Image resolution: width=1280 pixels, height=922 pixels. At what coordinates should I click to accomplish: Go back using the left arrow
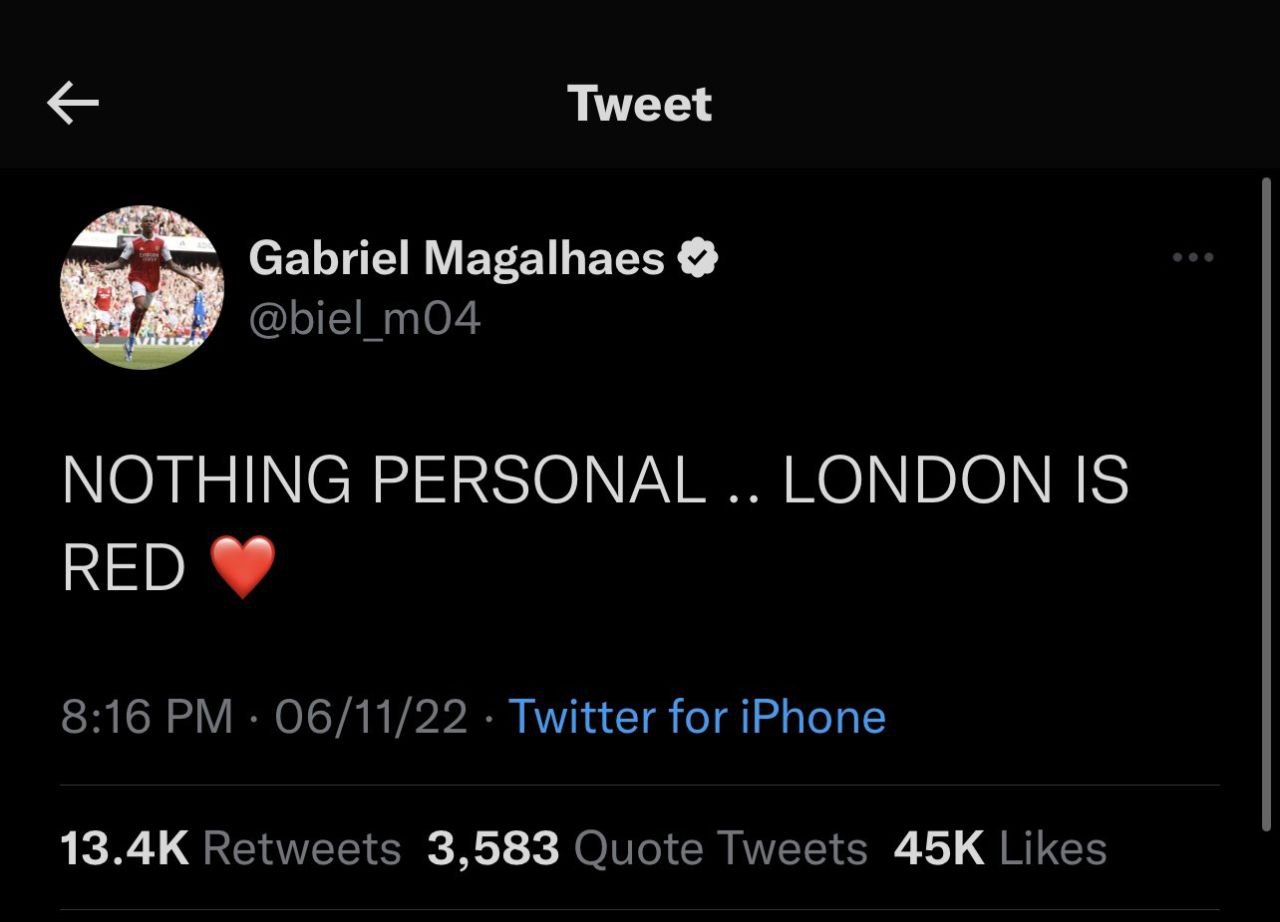click(73, 104)
